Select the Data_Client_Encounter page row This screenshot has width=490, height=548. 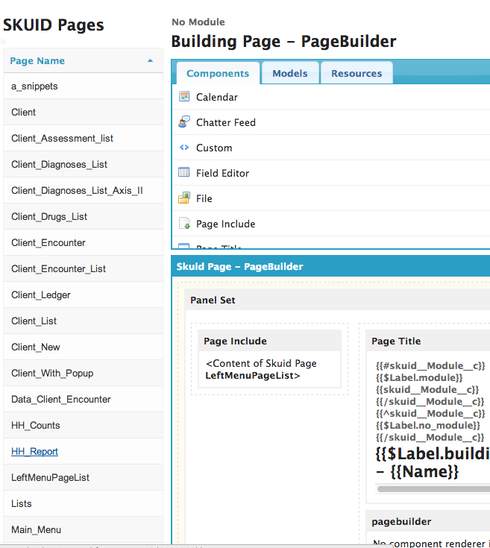click(83, 399)
